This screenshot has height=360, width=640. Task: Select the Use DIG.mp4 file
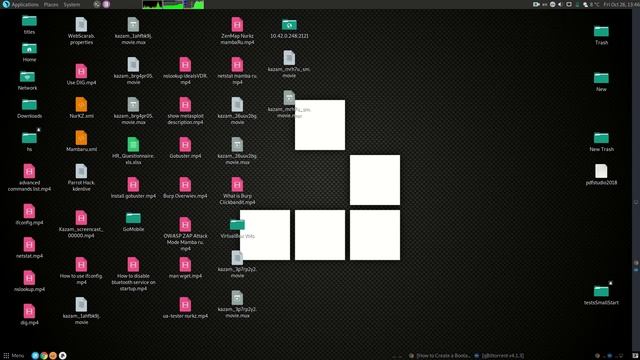[x=81, y=75]
